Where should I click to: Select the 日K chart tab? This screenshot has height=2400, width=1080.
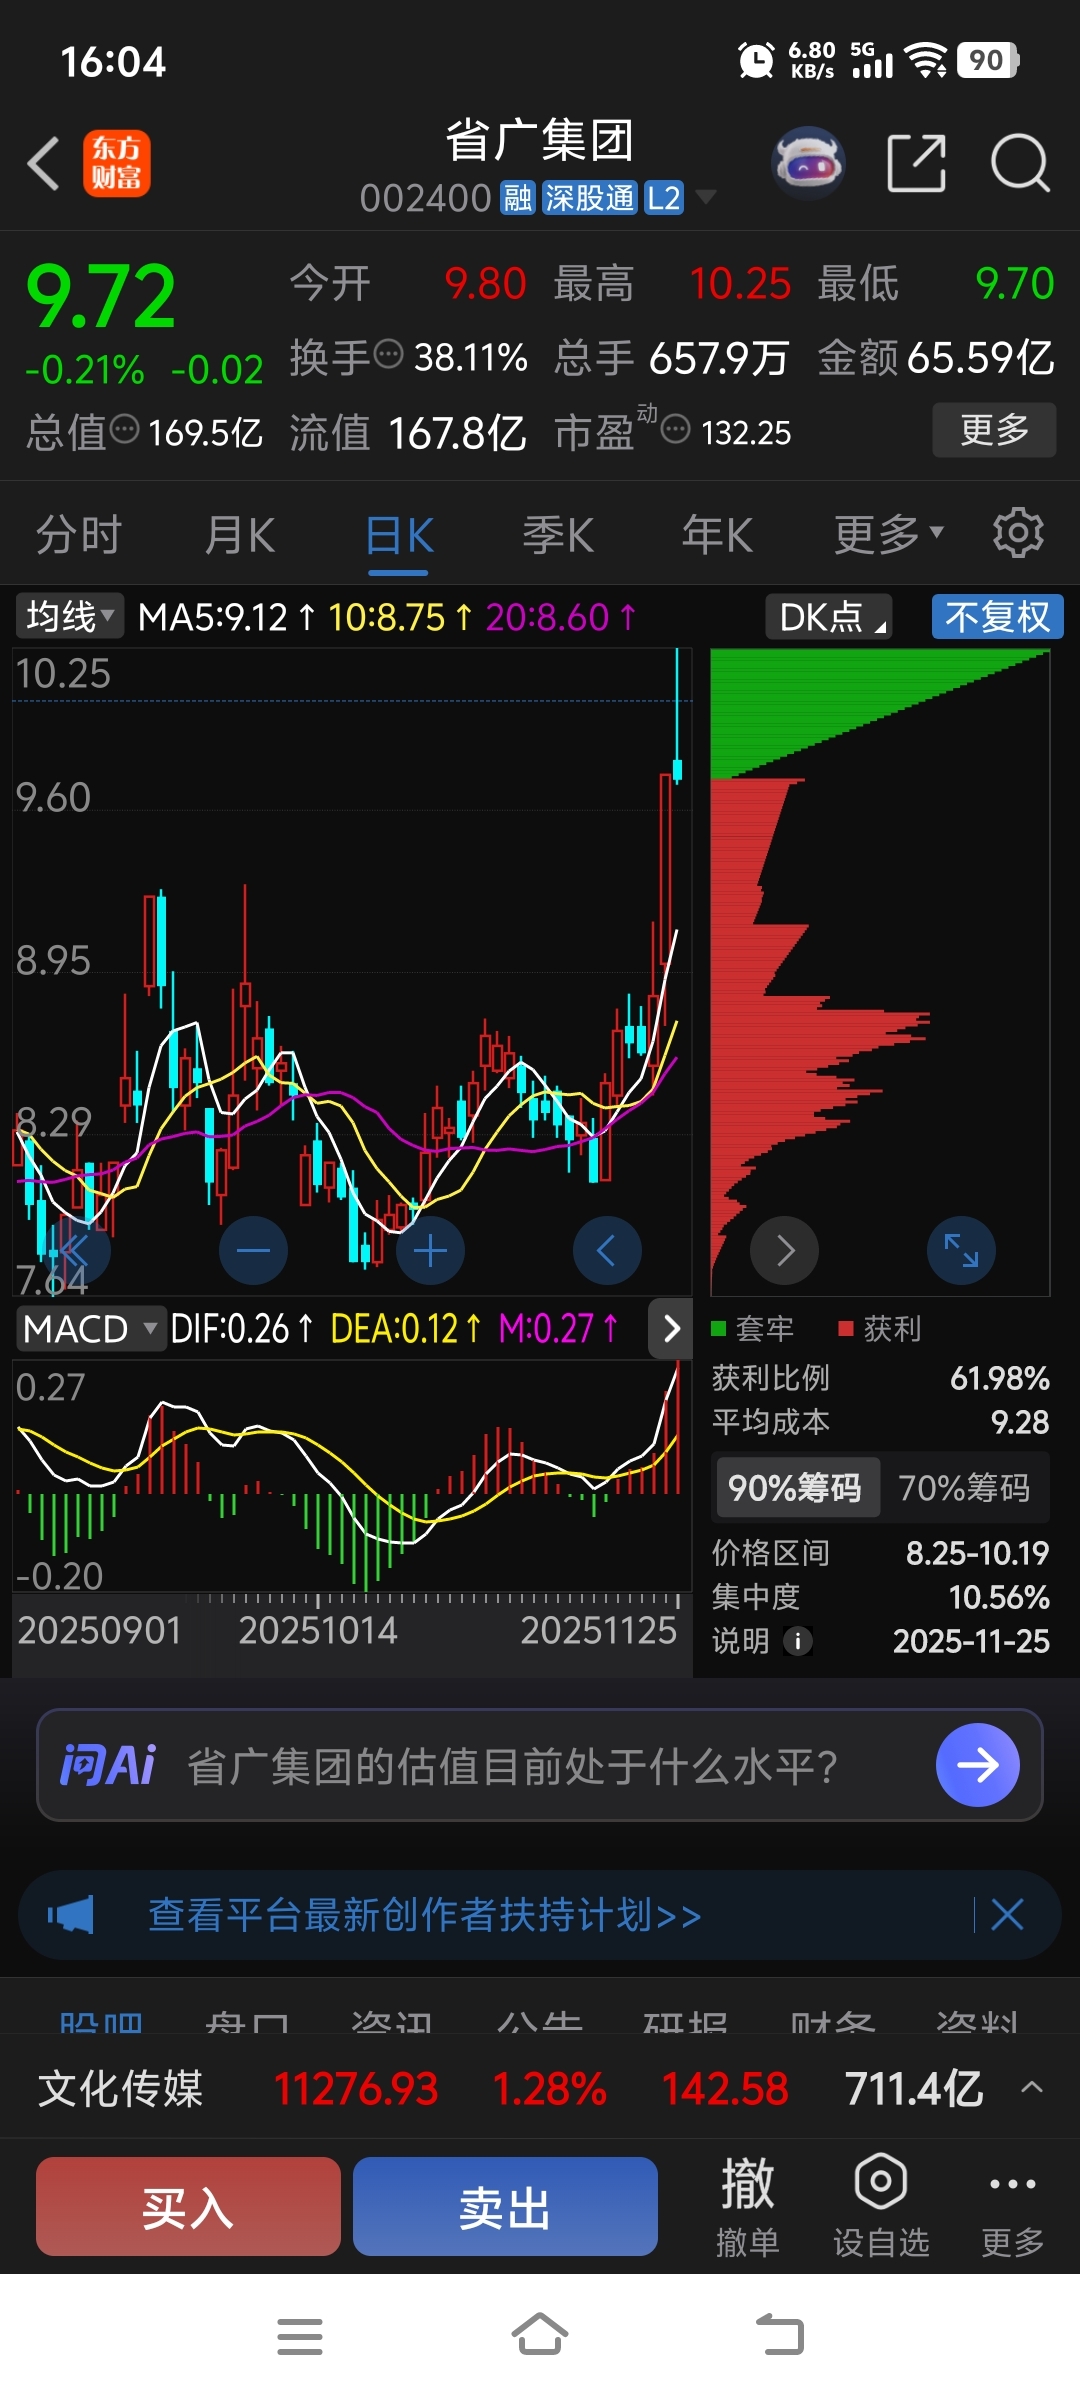coord(399,535)
